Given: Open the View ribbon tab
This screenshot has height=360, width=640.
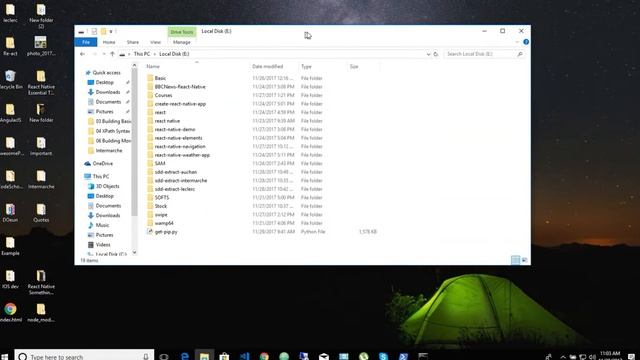Looking at the screenshot, I should (x=155, y=42).
